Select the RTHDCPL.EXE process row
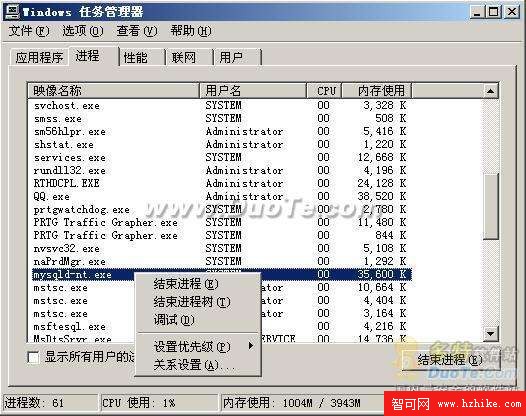 pos(220,184)
